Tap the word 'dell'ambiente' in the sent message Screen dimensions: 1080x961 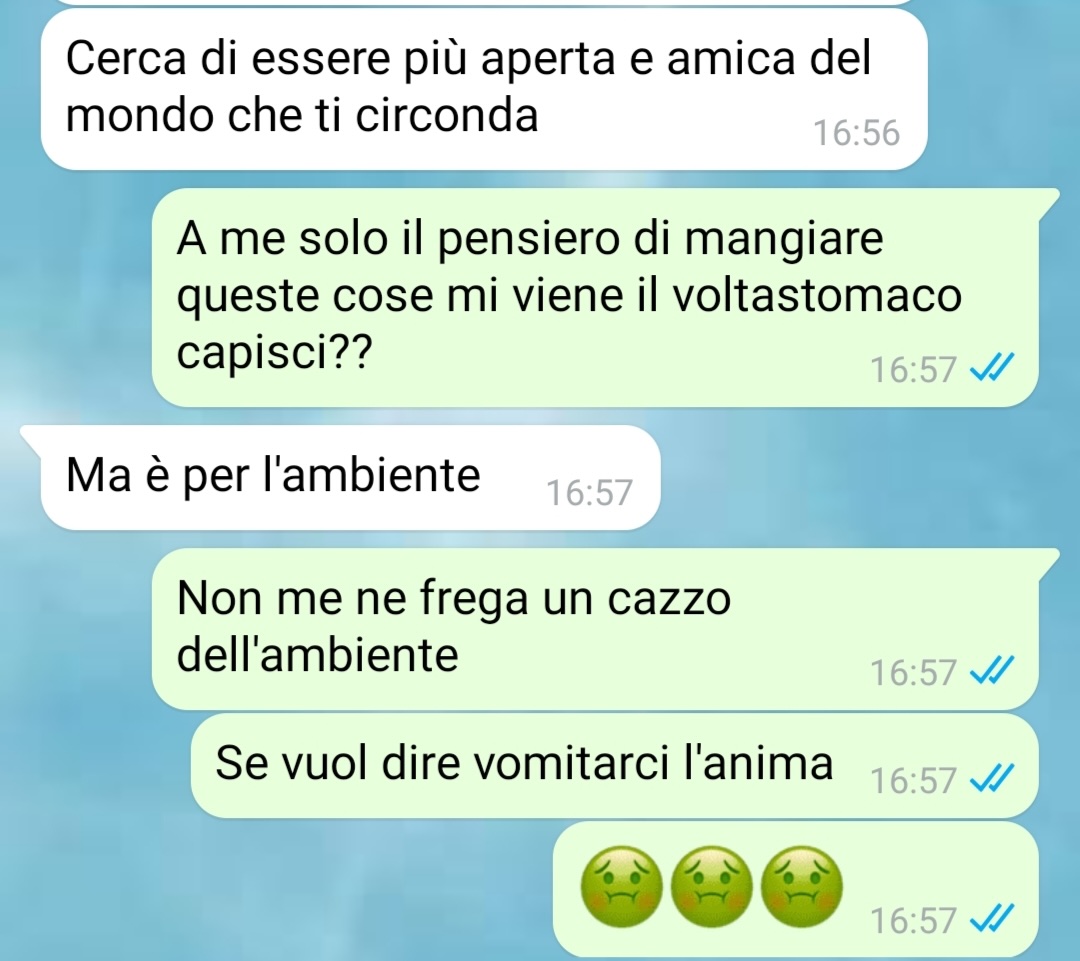pyautogui.click(x=318, y=654)
